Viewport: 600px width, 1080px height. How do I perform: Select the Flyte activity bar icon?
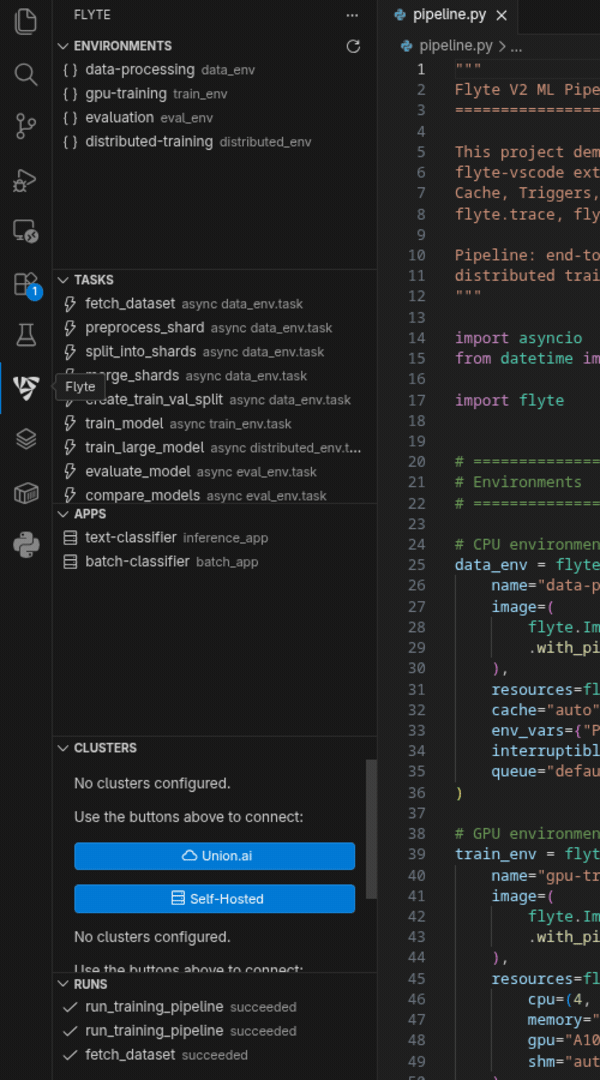point(25,388)
